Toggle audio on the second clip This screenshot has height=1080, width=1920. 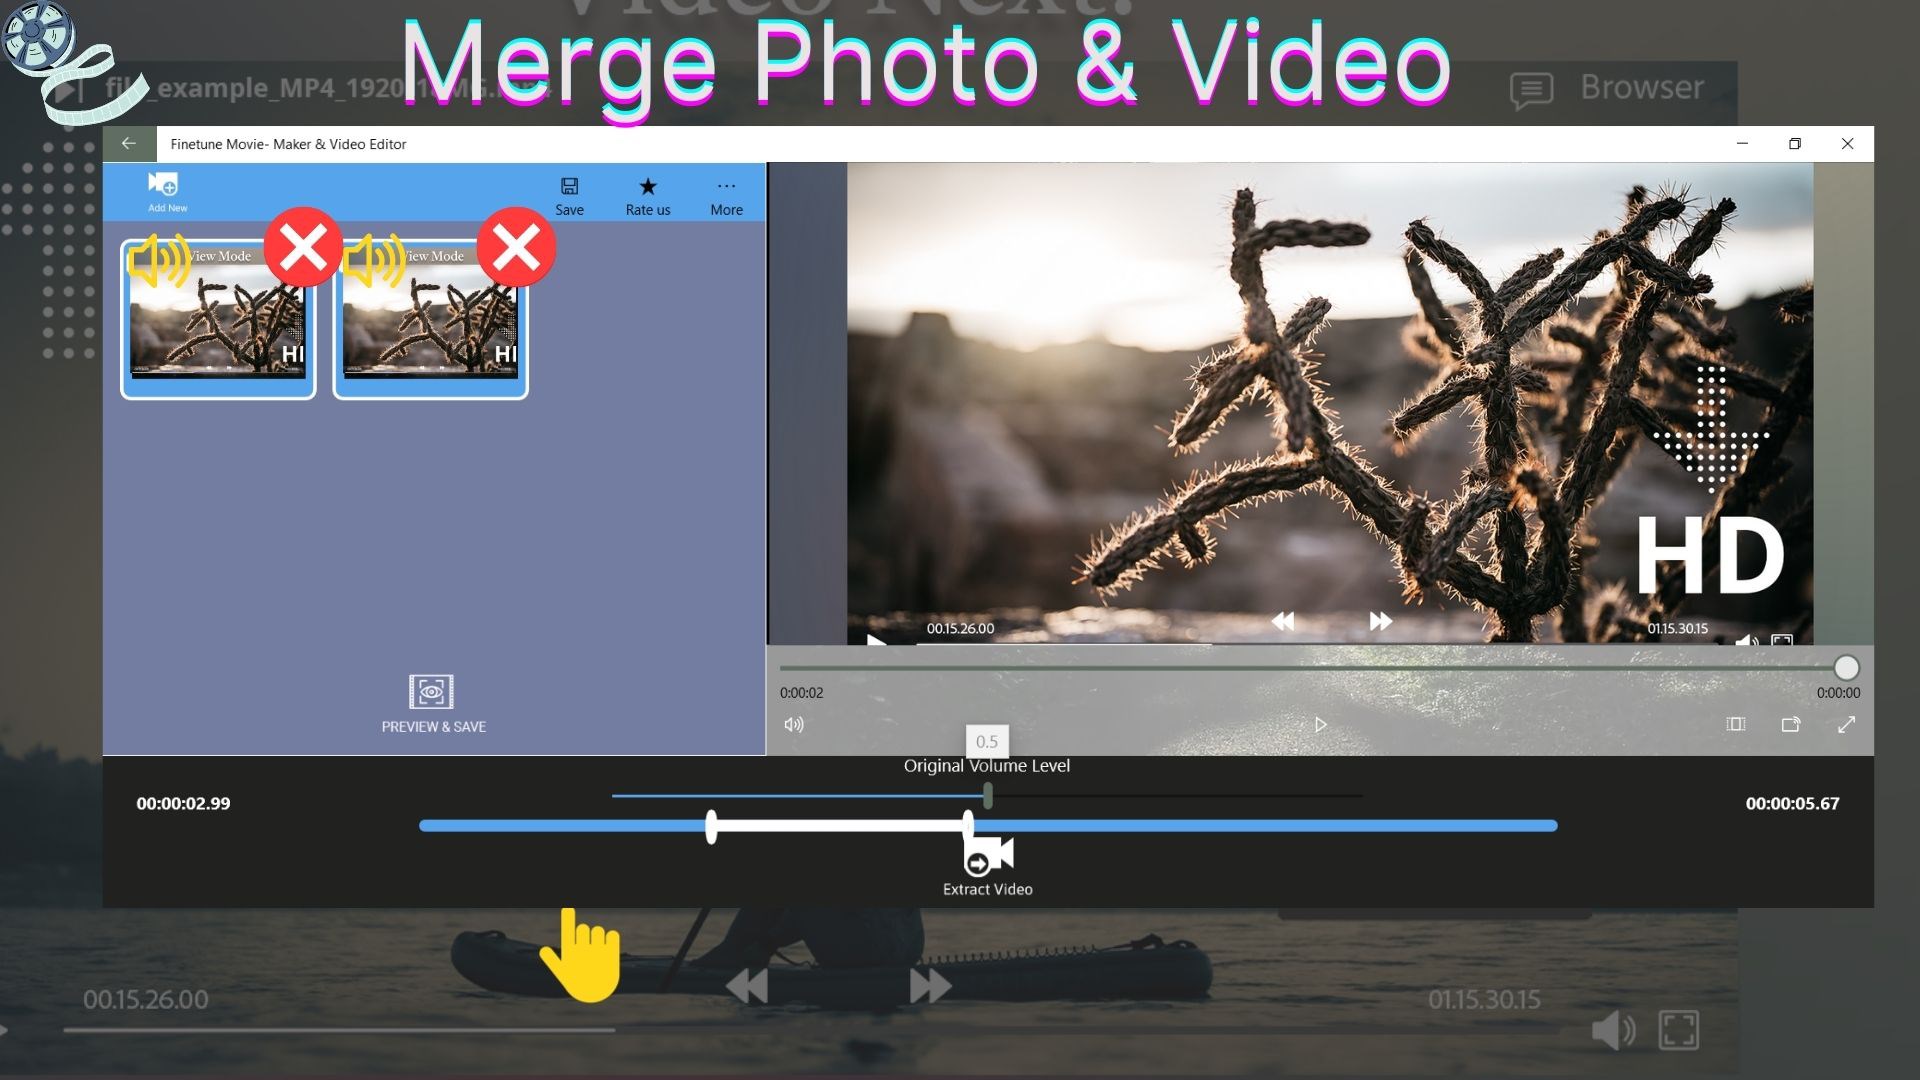[x=374, y=260]
